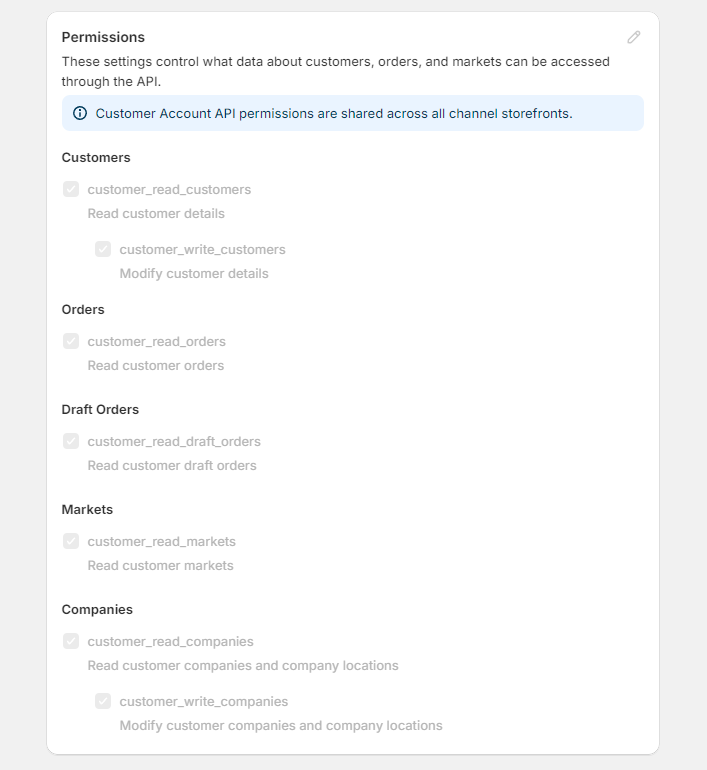Image resolution: width=707 pixels, height=770 pixels.
Task: Click the Orders section heading
Action: click(x=83, y=309)
